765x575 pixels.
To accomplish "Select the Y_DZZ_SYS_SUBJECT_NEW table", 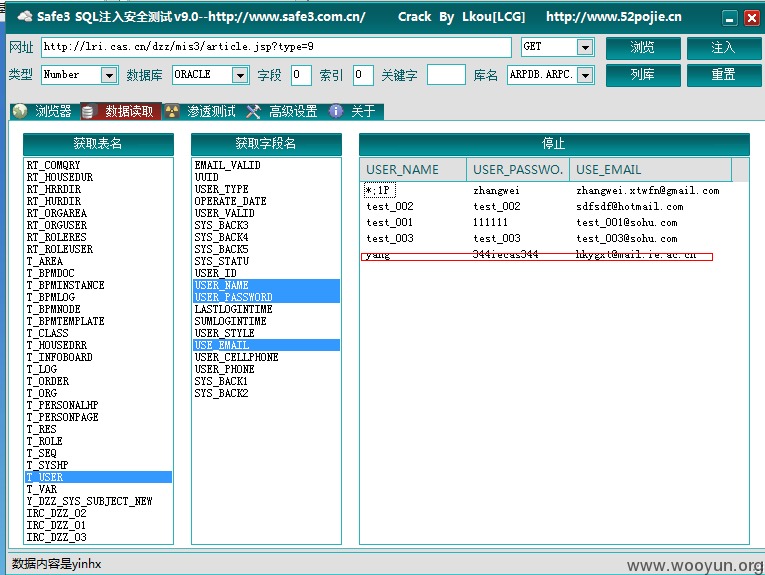I will tap(98, 501).
